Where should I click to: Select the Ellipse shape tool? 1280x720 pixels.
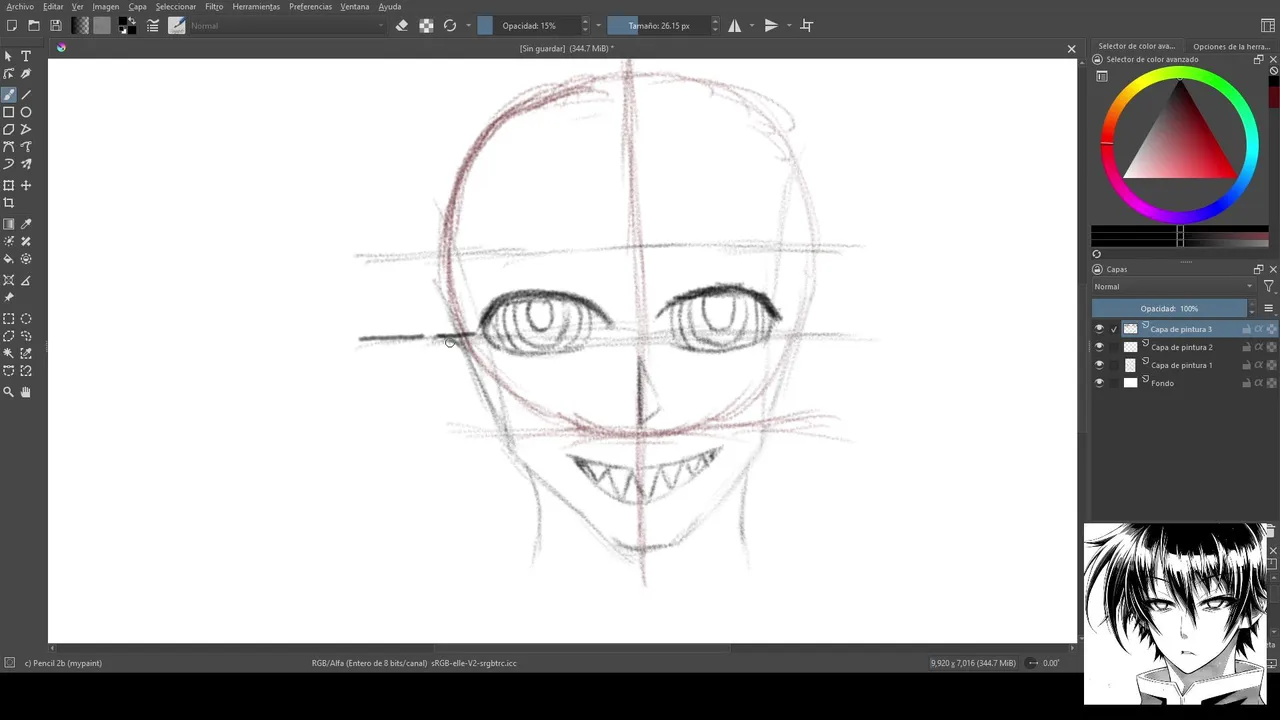26,112
